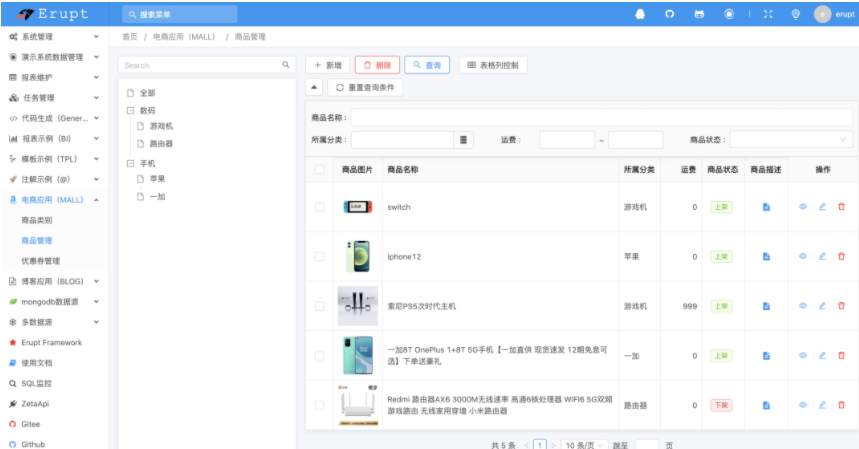
Task: Click the 商品名称 filter input
Action: pos(602,117)
